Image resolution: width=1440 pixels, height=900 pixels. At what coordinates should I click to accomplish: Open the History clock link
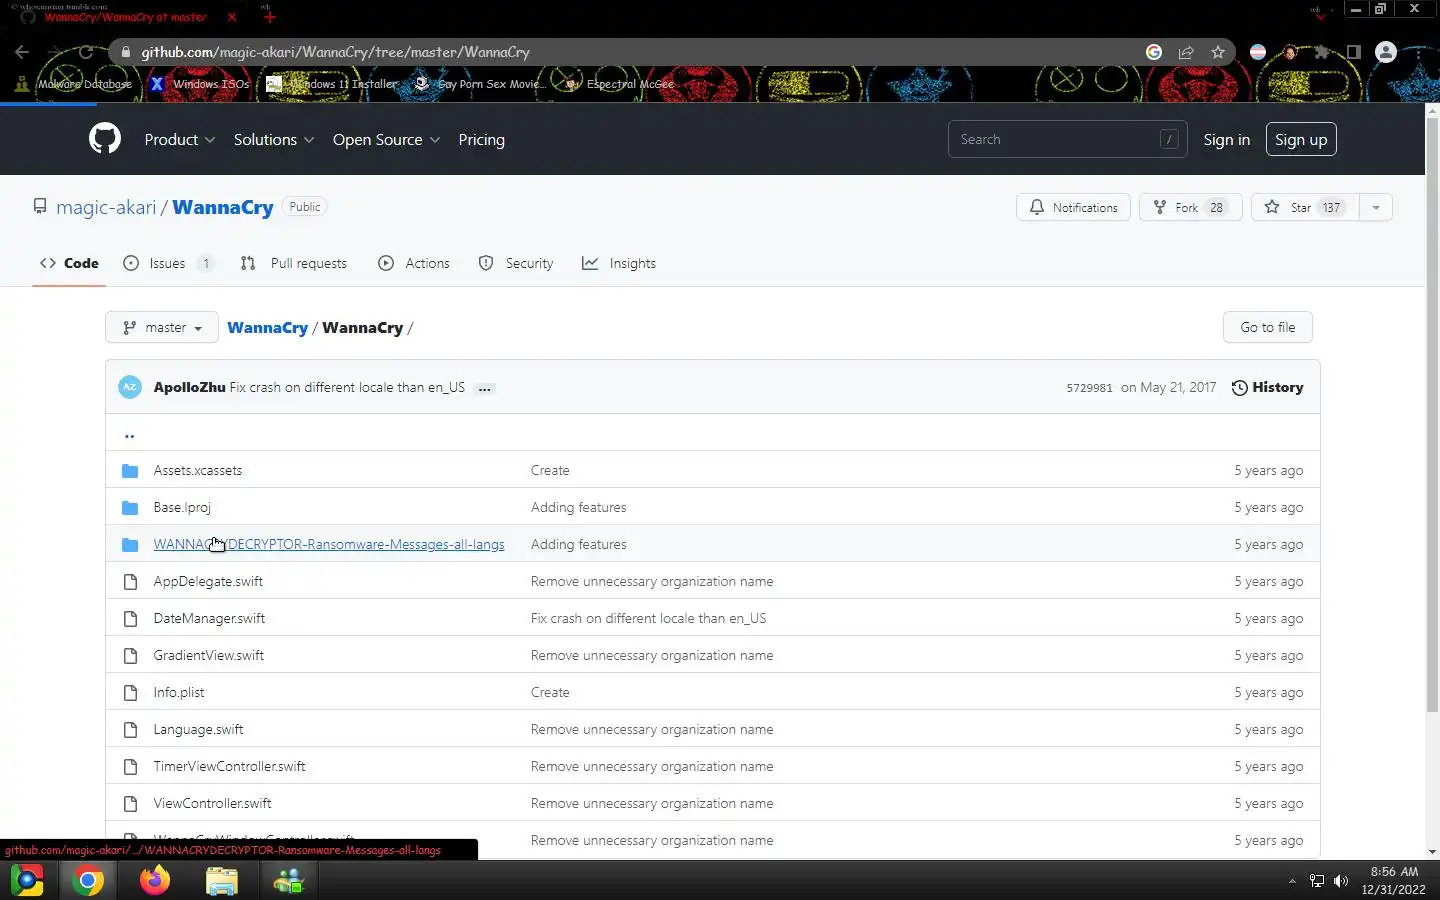(1267, 387)
